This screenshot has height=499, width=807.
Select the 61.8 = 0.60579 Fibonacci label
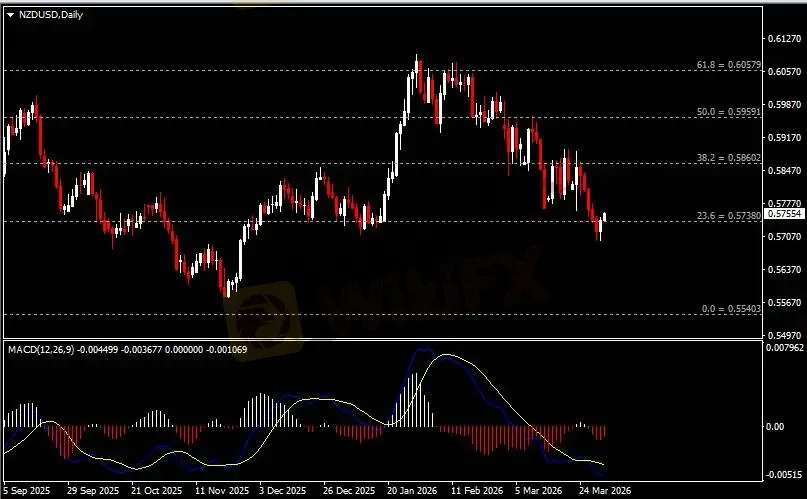point(728,65)
